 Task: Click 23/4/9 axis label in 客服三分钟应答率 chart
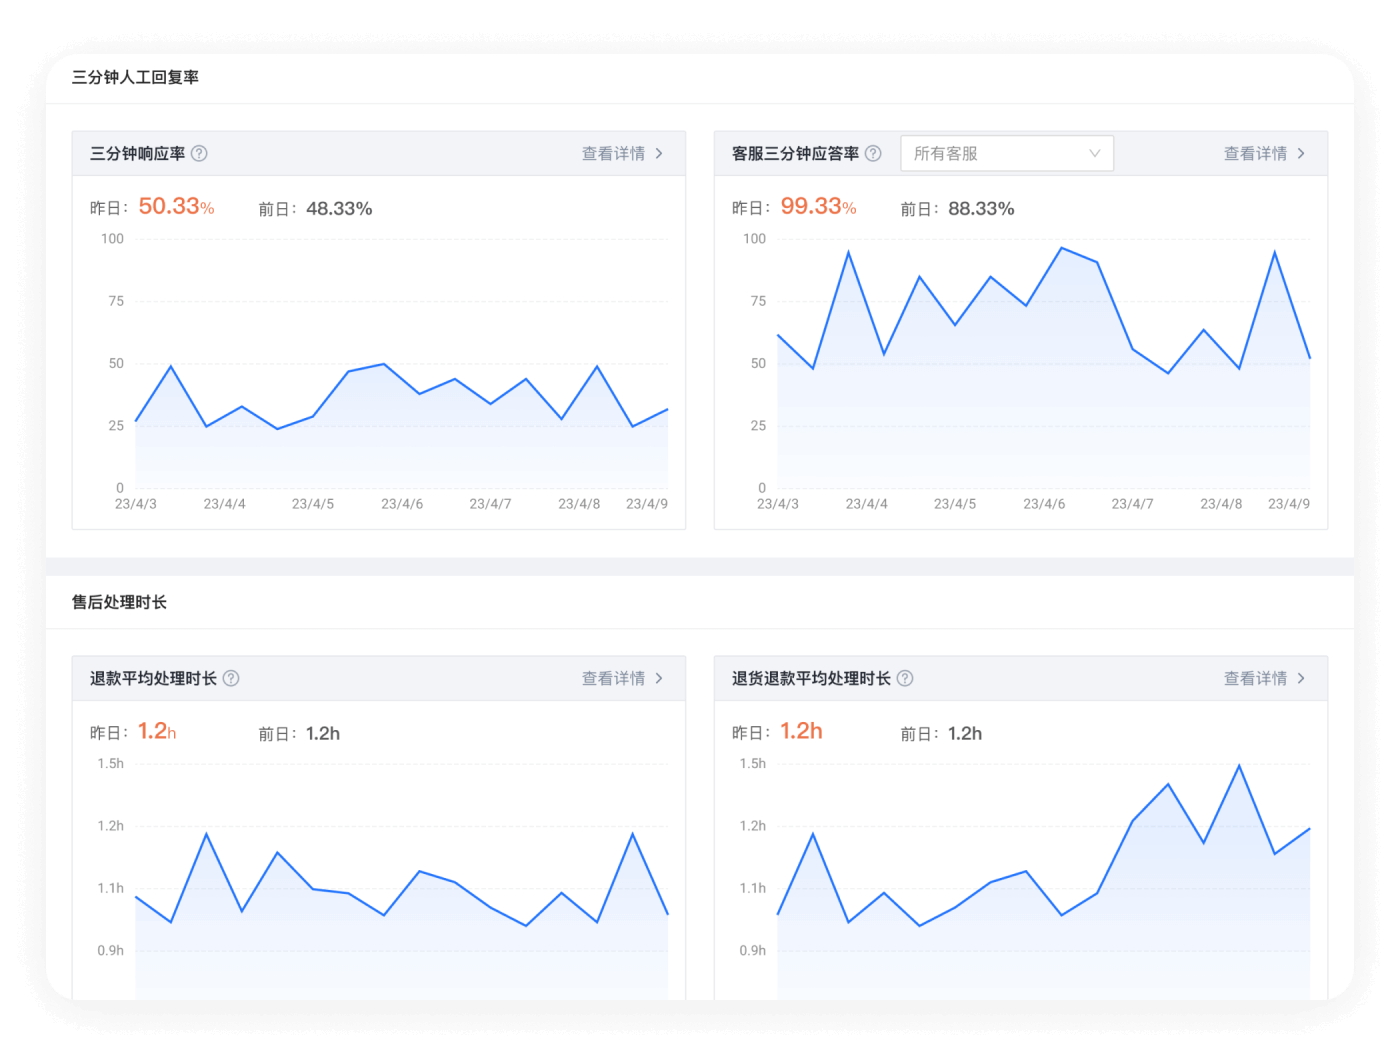pos(1288,504)
